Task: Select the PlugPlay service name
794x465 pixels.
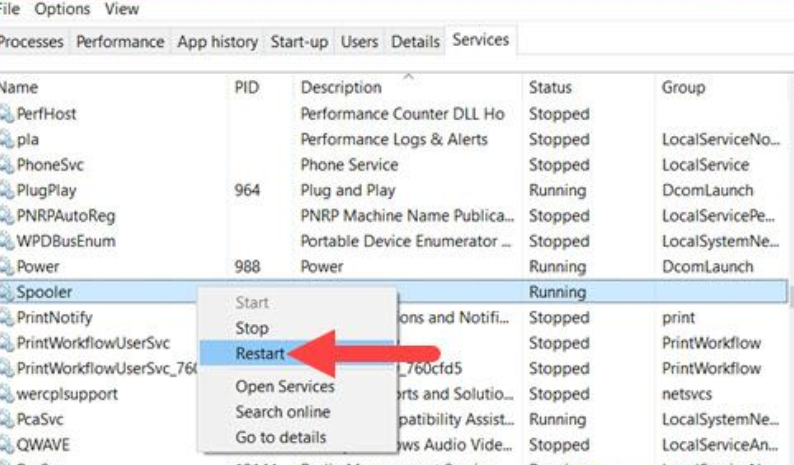Action: pyautogui.click(x=46, y=190)
